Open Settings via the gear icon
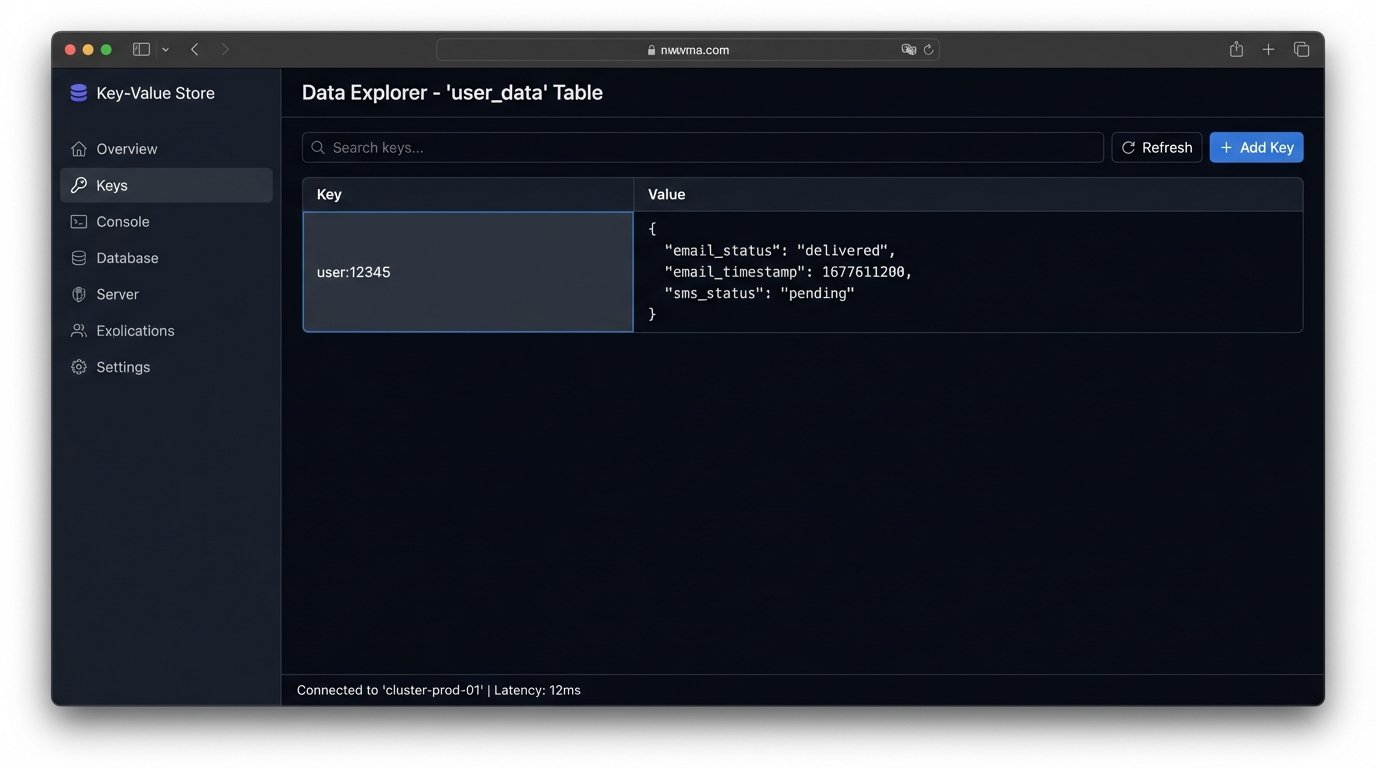1376x768 pixels. click(78, 366)
